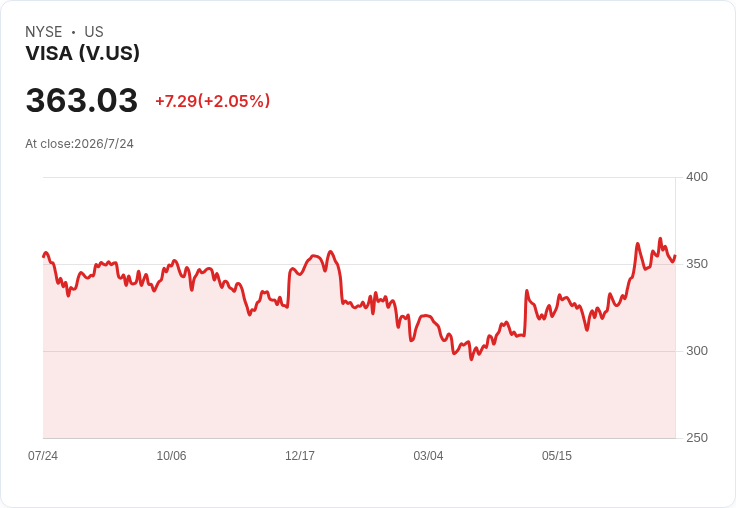Image resolution: width=736 pixels, height=508 pixels.
Task: Select the 12/17 date on x-axis
Action: click(300, 455)
